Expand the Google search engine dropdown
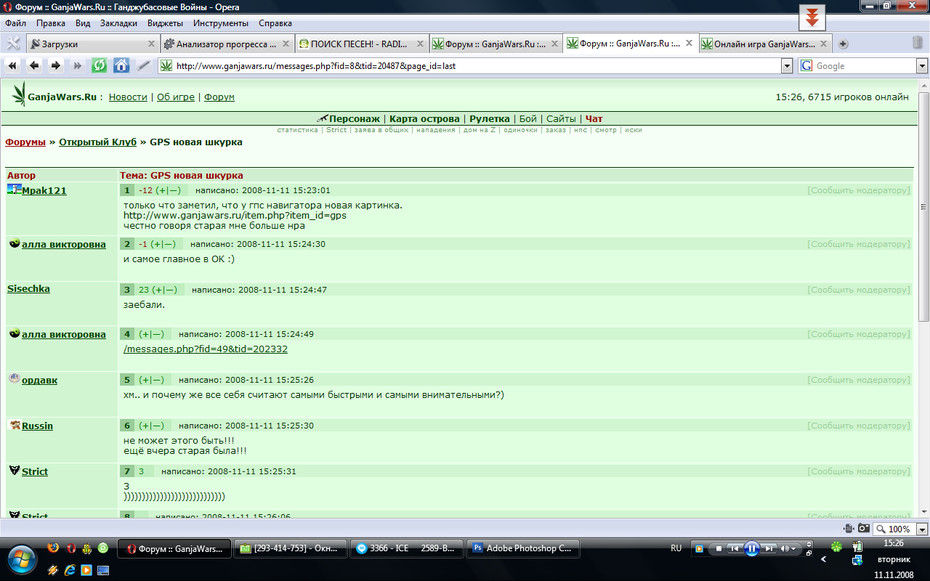Screen dimensions: 930x581 (922, 66)
